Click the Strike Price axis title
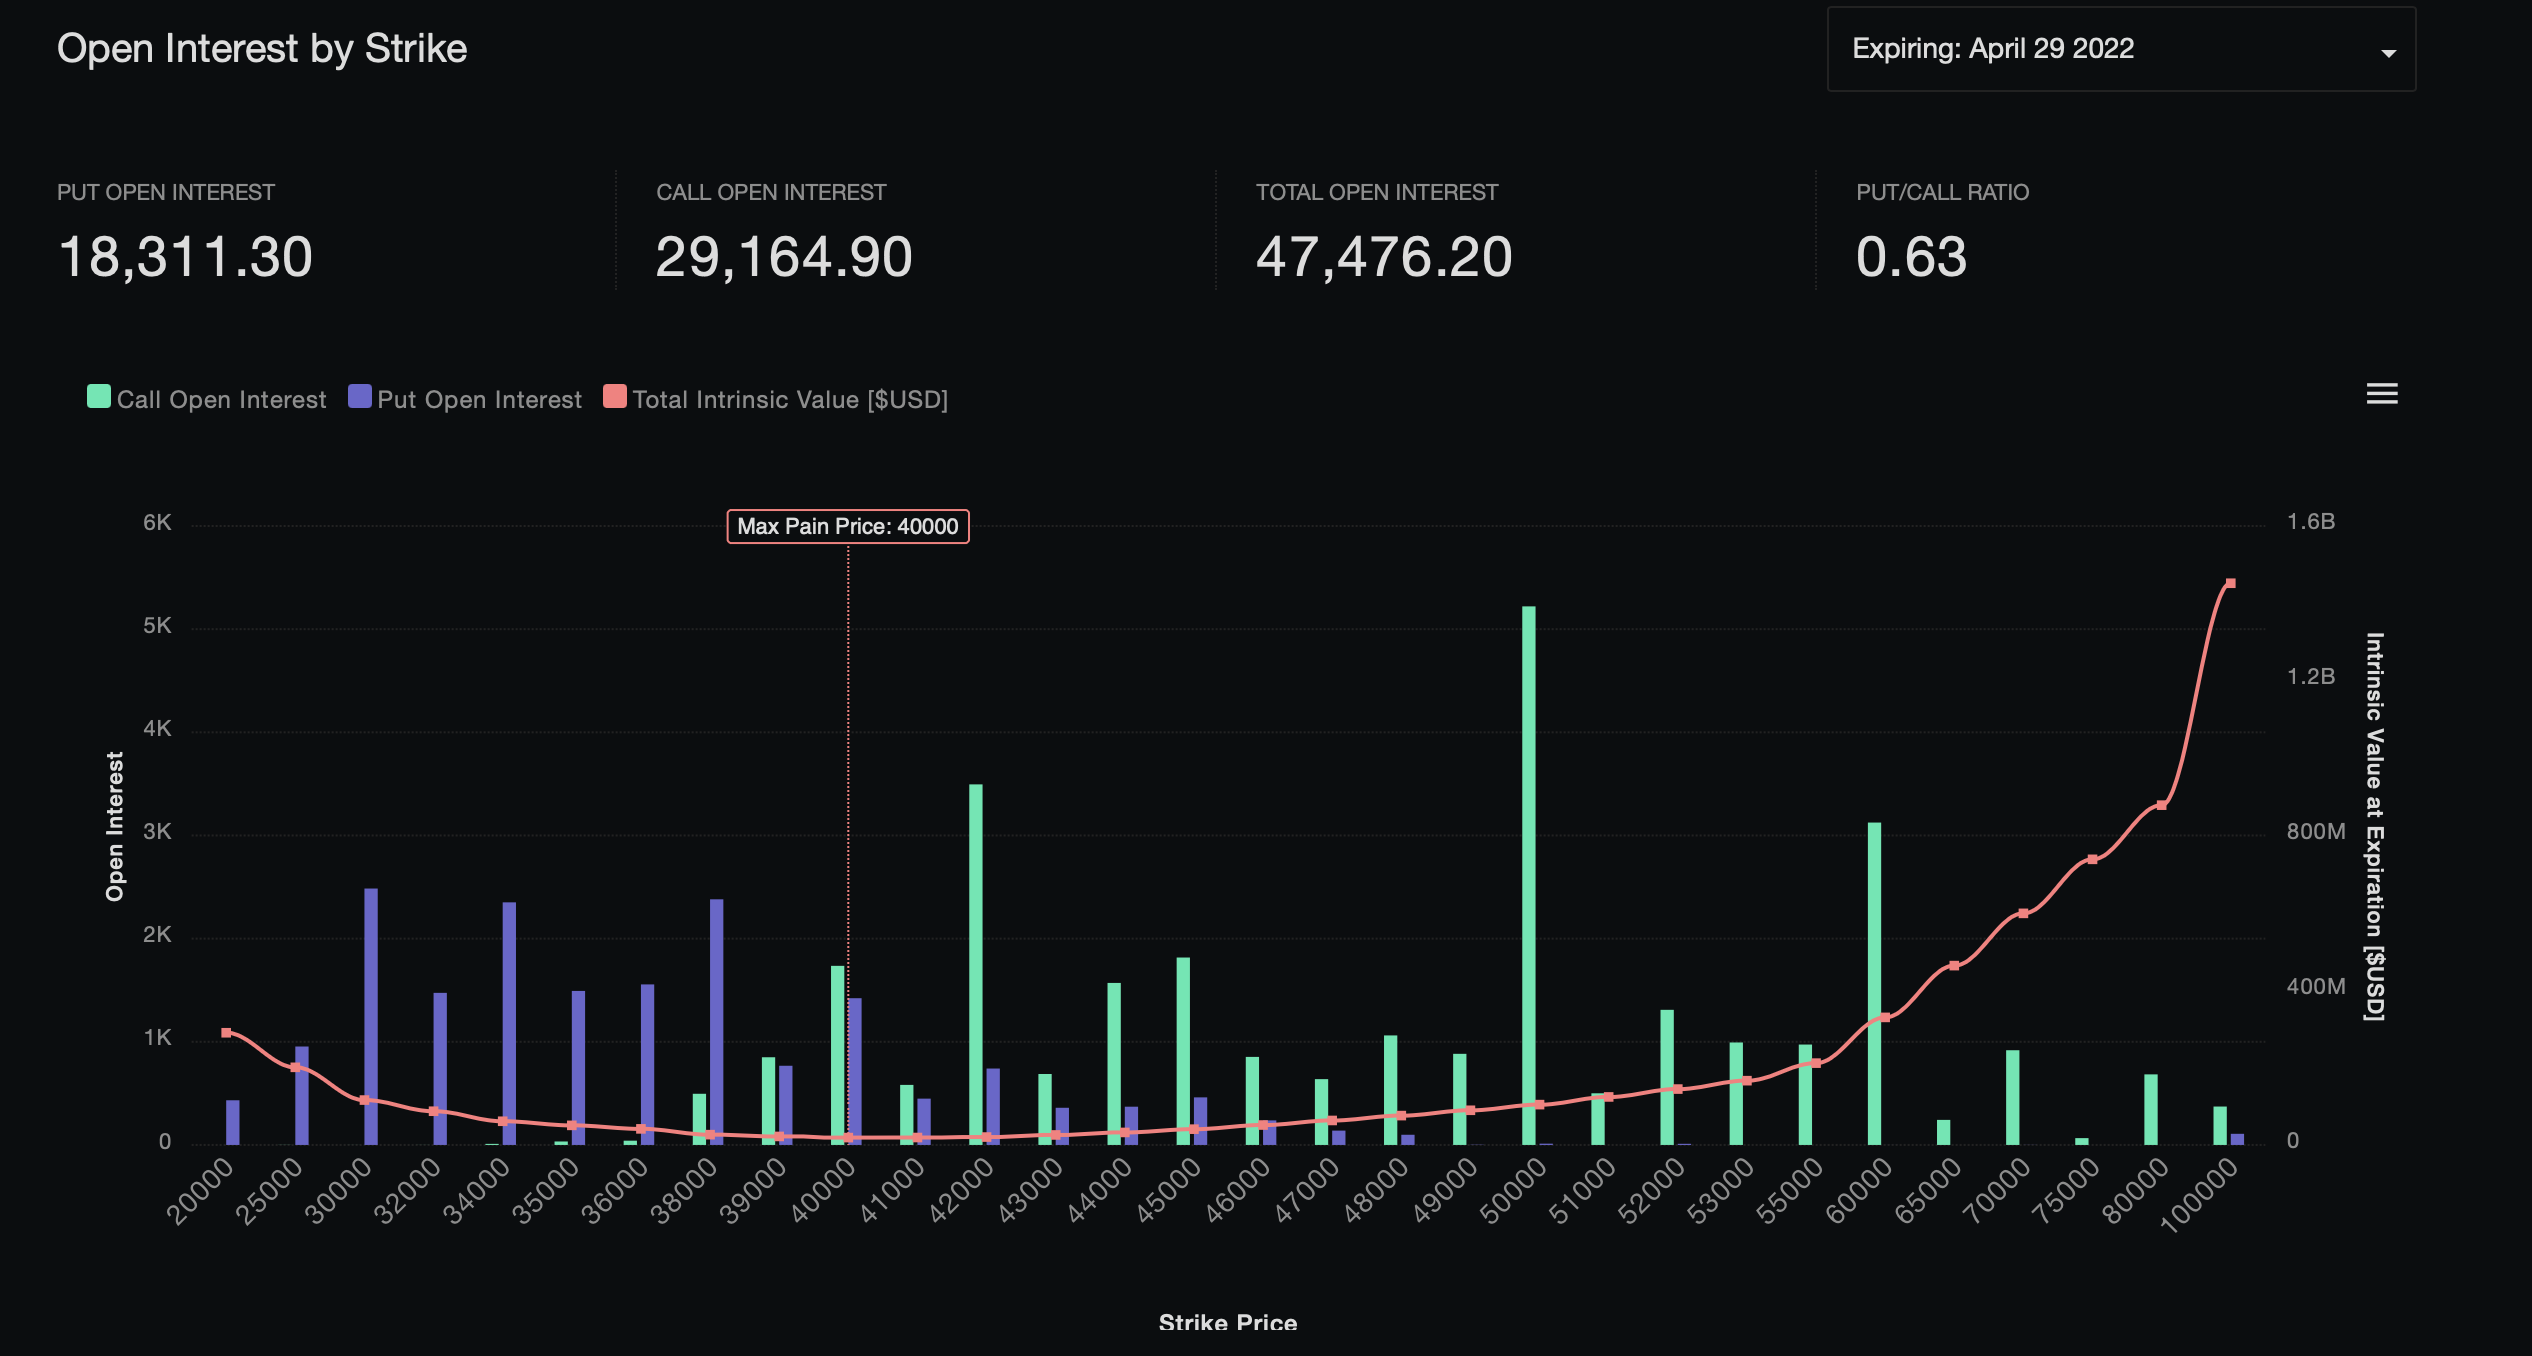Image resolution: width=2532 pixels, height=1356 pixels. tap(1228, 1322)
